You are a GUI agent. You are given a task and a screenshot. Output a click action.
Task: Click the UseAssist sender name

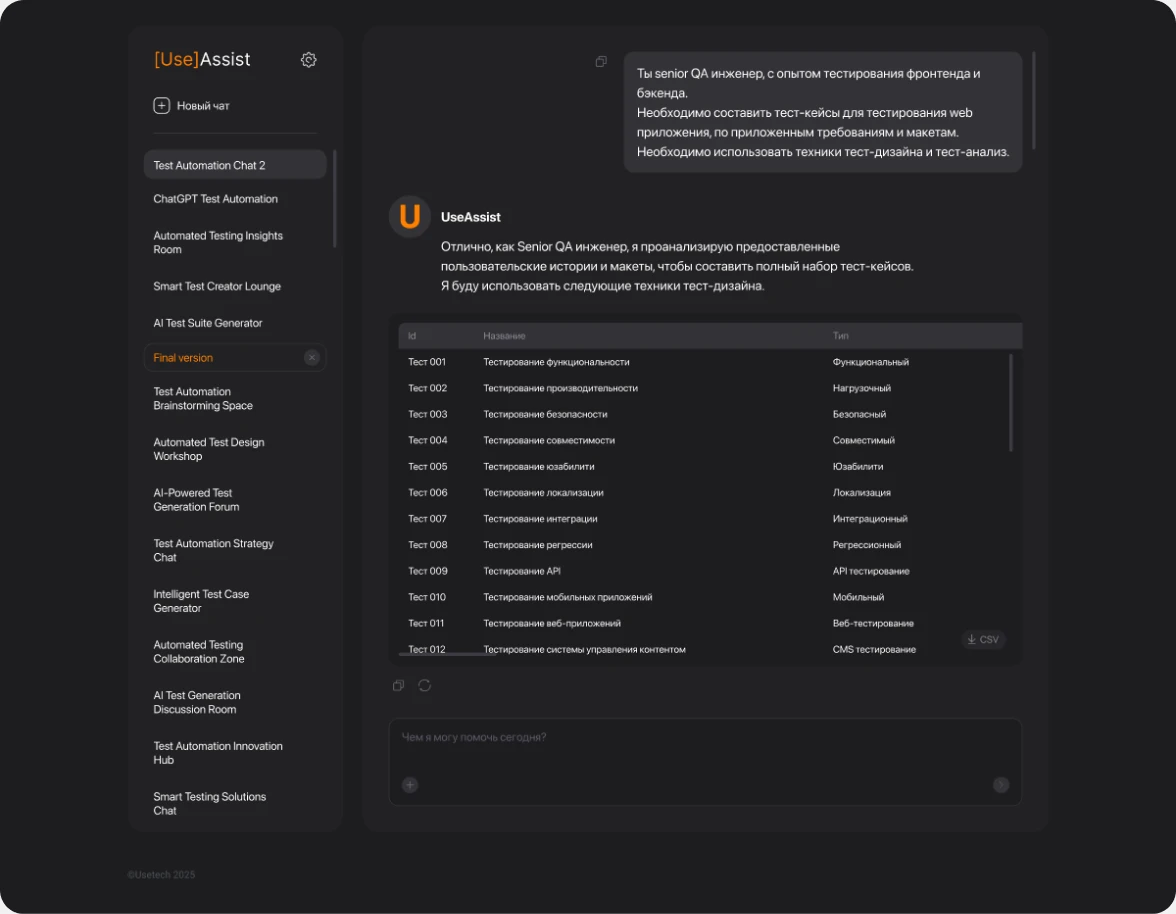pyautogui.click(x=470, y=217)
